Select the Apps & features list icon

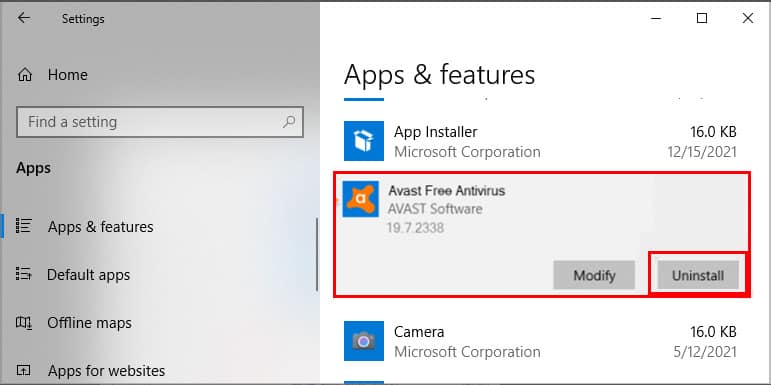pos(24,226)
